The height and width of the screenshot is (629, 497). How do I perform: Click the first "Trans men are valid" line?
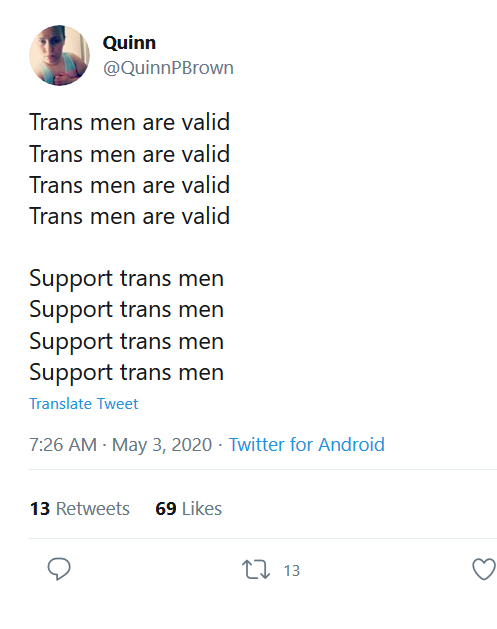click(130, 122)
